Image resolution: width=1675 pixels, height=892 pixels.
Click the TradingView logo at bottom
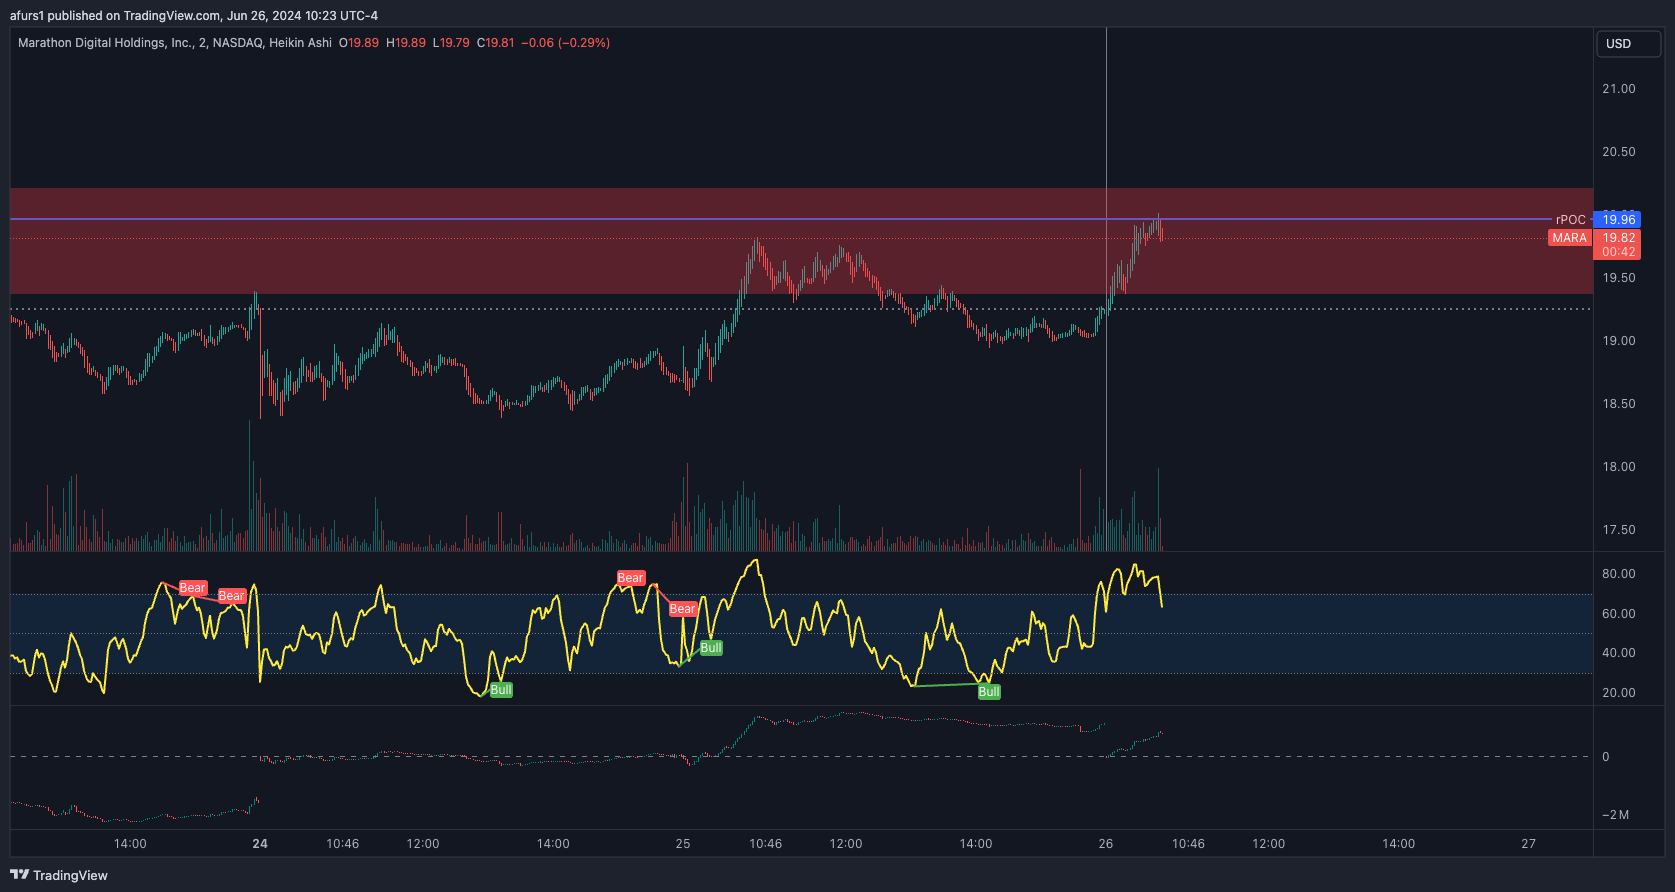(x=59, y=875)
